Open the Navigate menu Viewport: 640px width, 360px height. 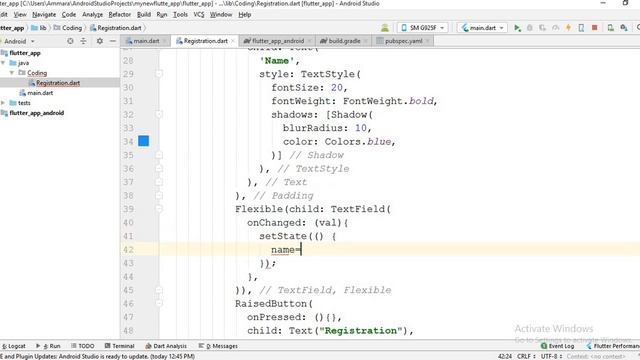coord(44,15)
